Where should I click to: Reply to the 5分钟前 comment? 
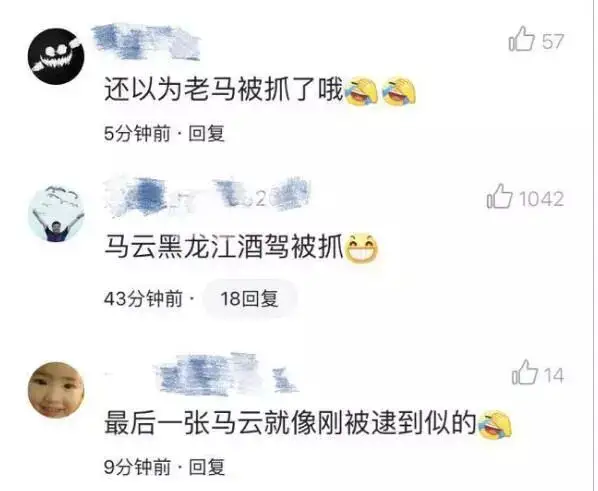pos(206,133)
